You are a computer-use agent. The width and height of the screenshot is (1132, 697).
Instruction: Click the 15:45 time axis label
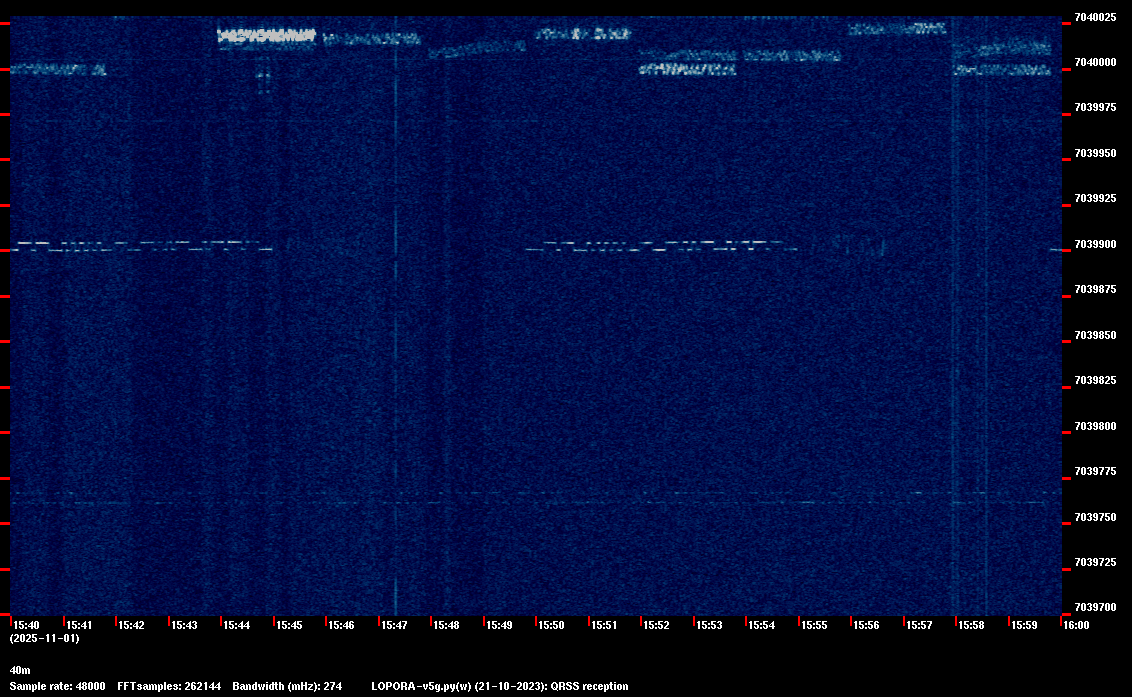click(289, 625)
